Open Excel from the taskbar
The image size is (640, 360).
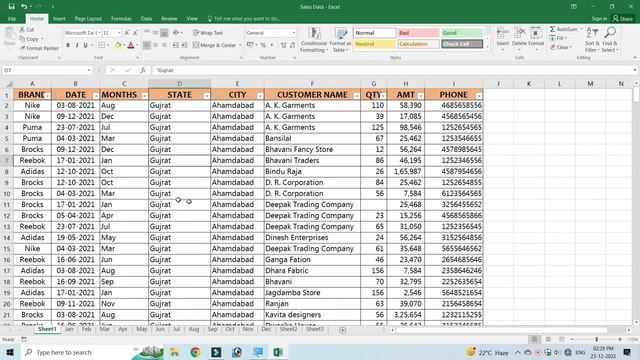[278, 352]
